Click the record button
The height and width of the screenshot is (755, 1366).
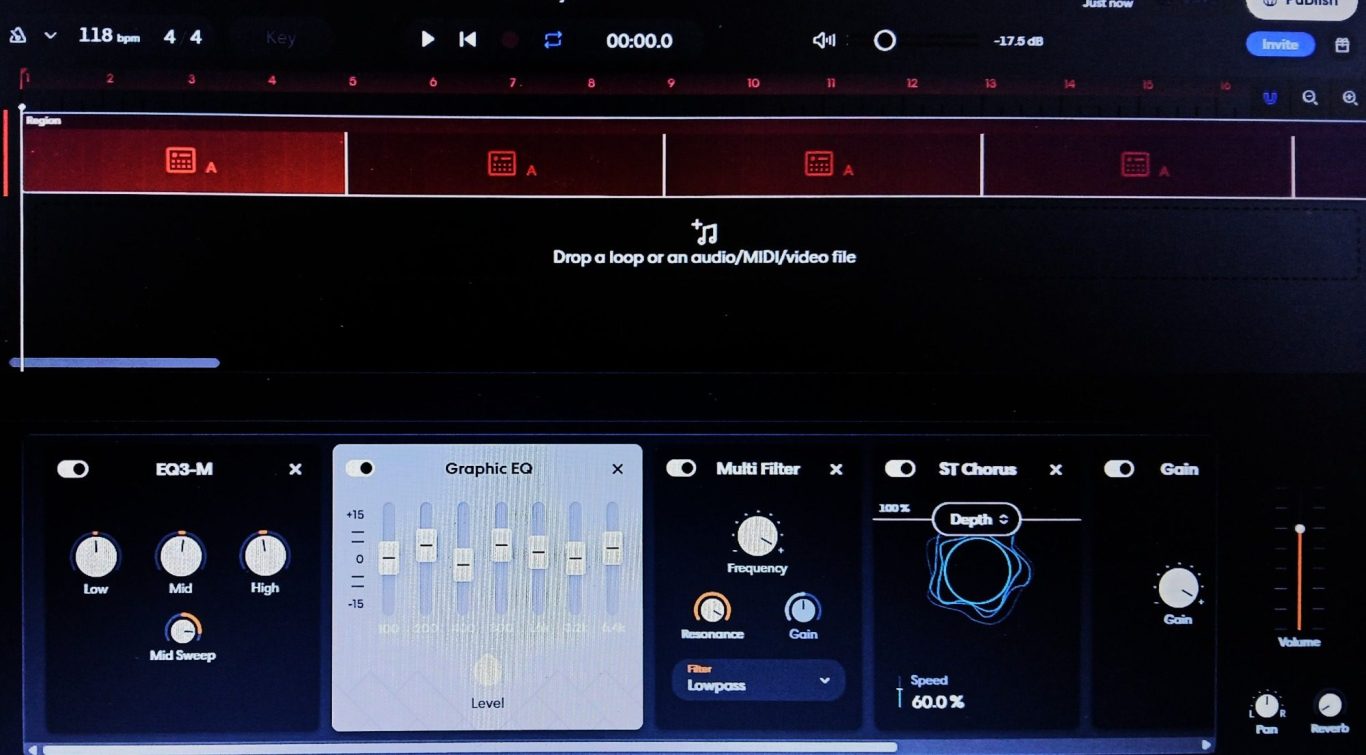coord(510,40)
